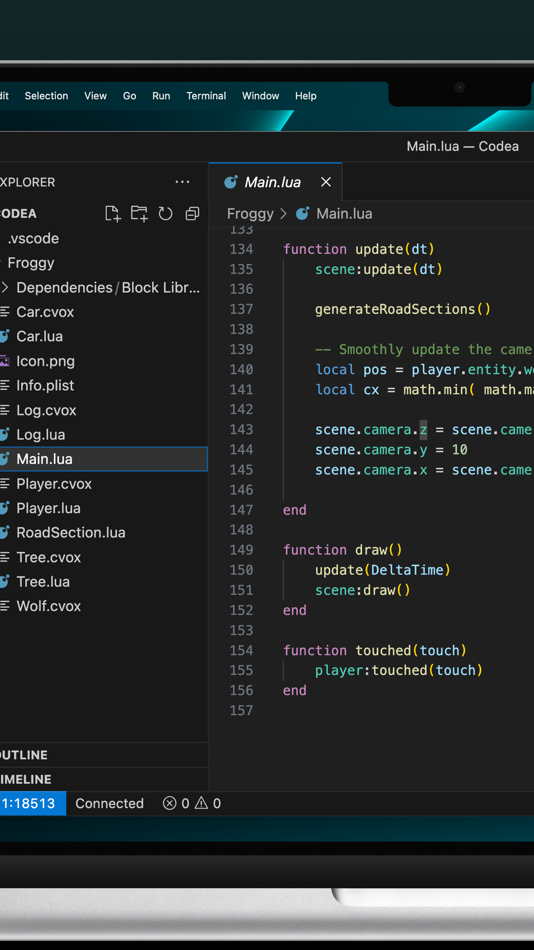This screenshot has height=950, width=534.
Task: Click the Lua icon in the Main.lua breadcrumb
Action: coord(302,213)
